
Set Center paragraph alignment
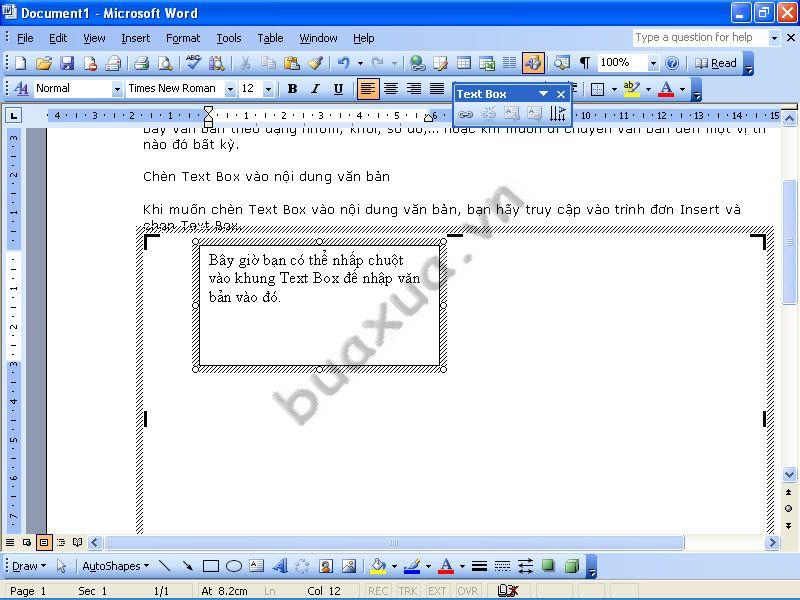[x=391, y=89]
